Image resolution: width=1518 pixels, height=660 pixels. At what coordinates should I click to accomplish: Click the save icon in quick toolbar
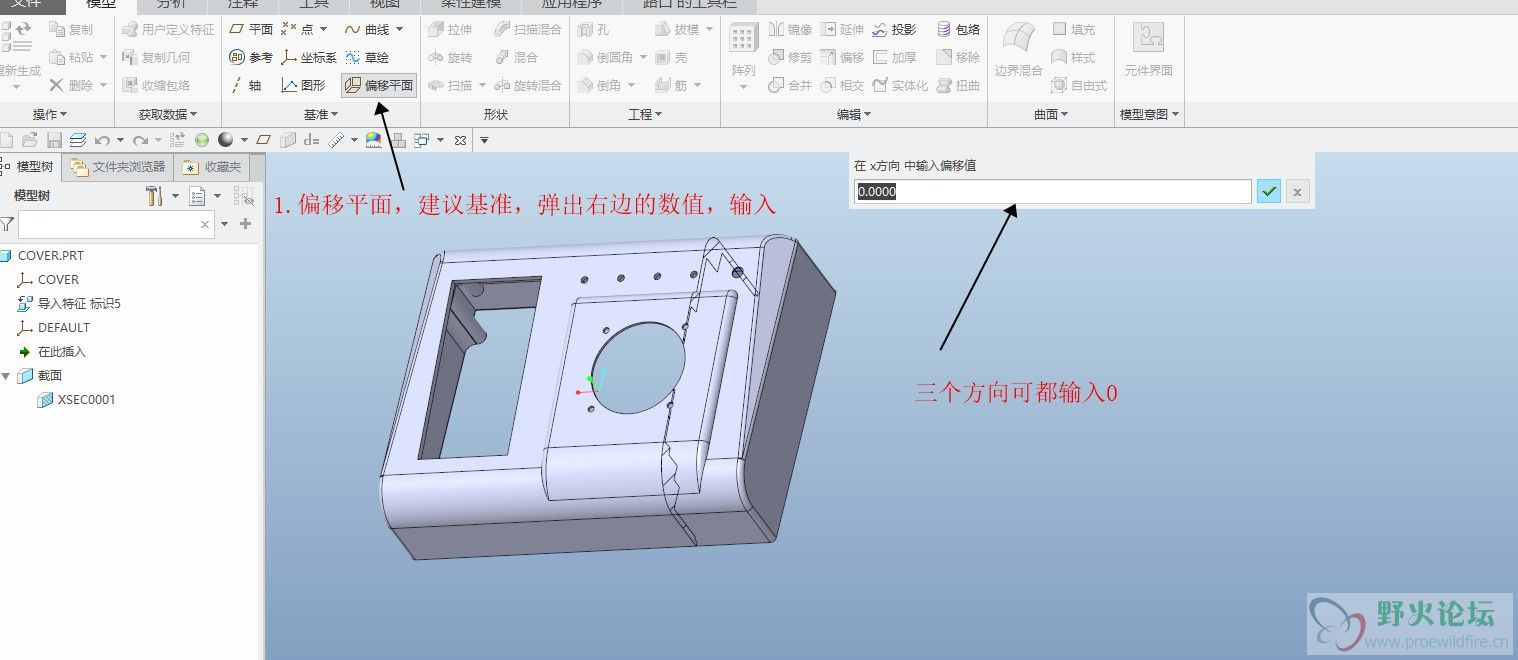pos(54,140)
